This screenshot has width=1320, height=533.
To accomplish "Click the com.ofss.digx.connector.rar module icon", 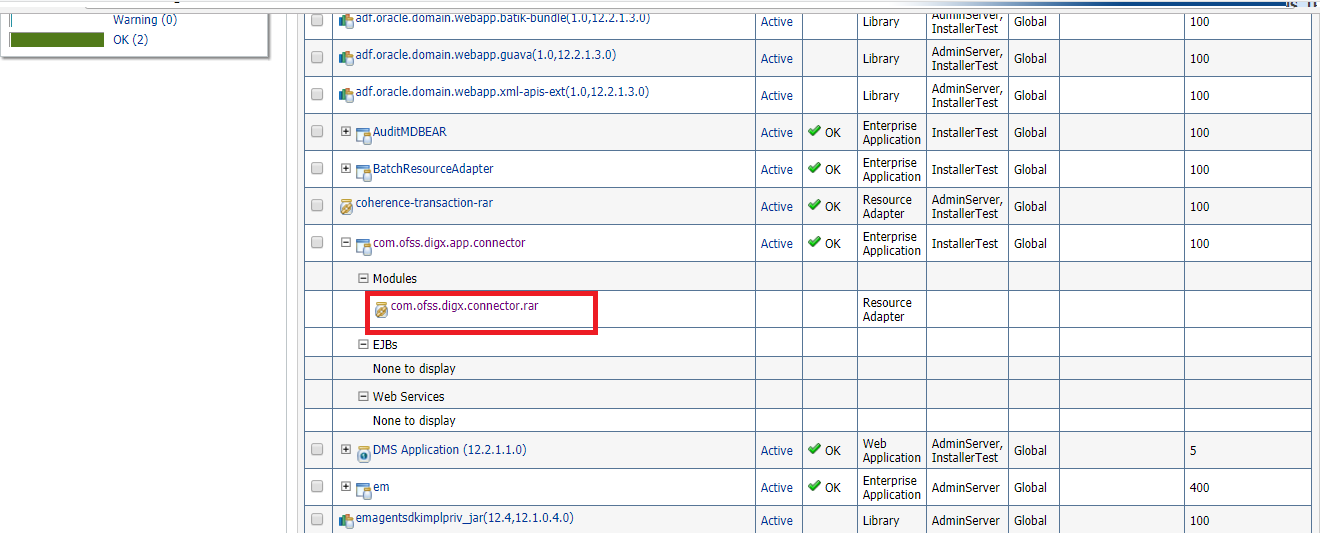I will tap(381, 310).
